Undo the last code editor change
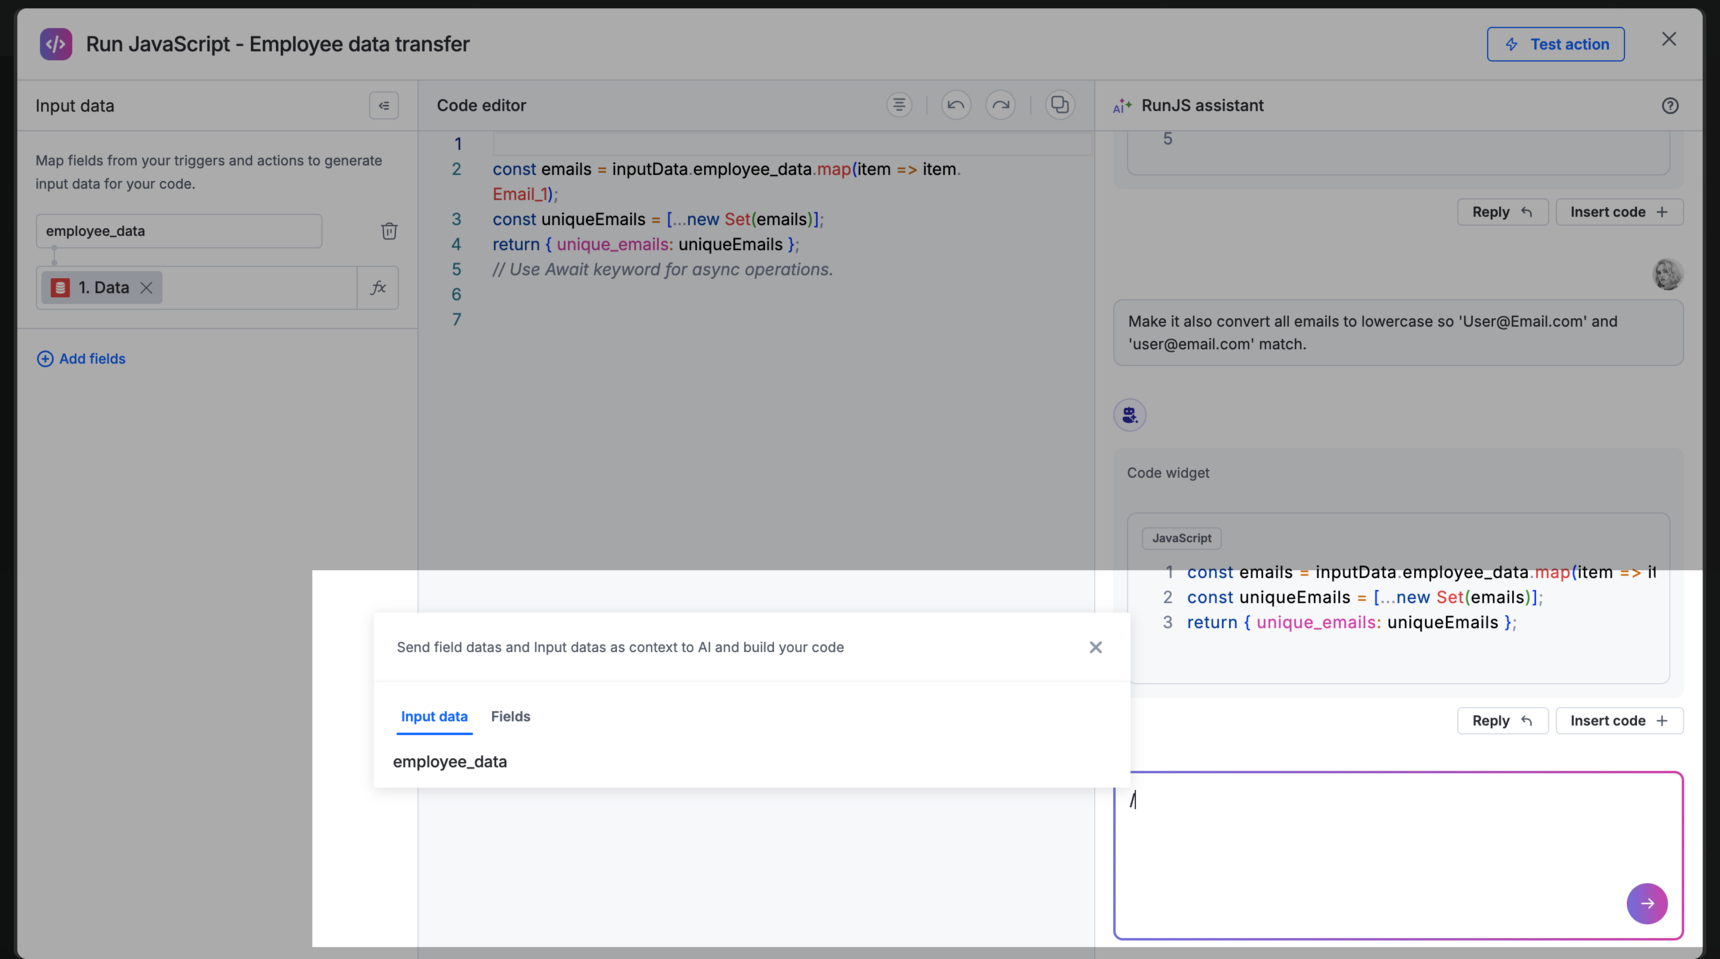 coord(956,105)
